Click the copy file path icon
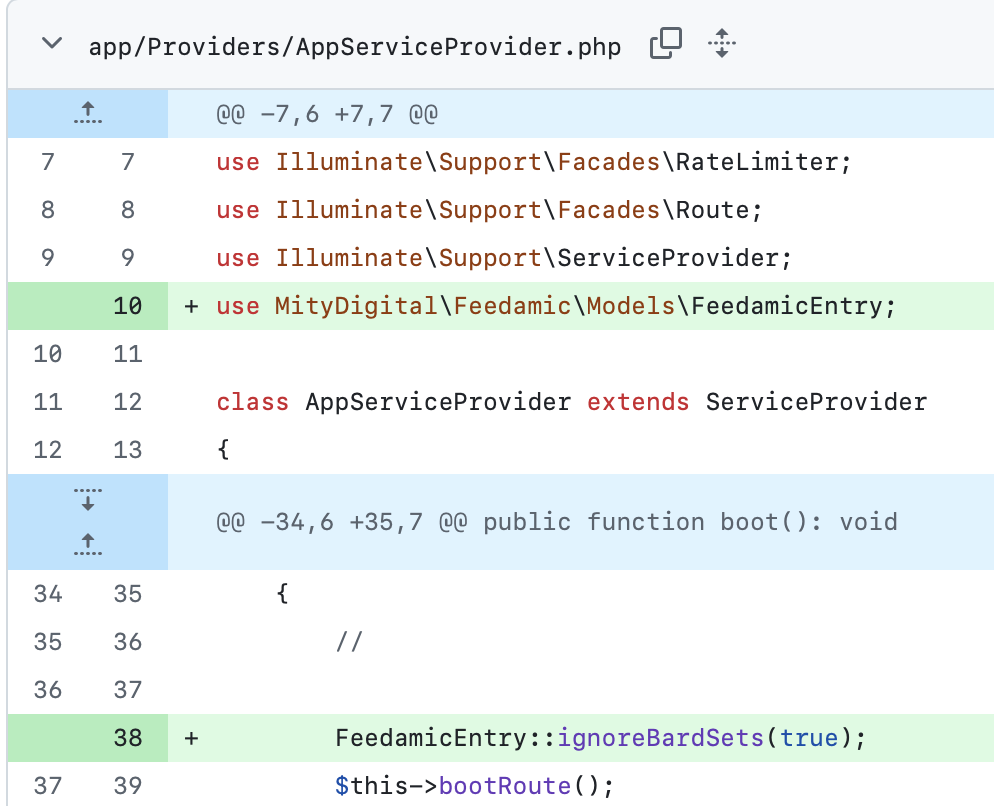Screen dimensions: 994x806 [x=664, y=44]
